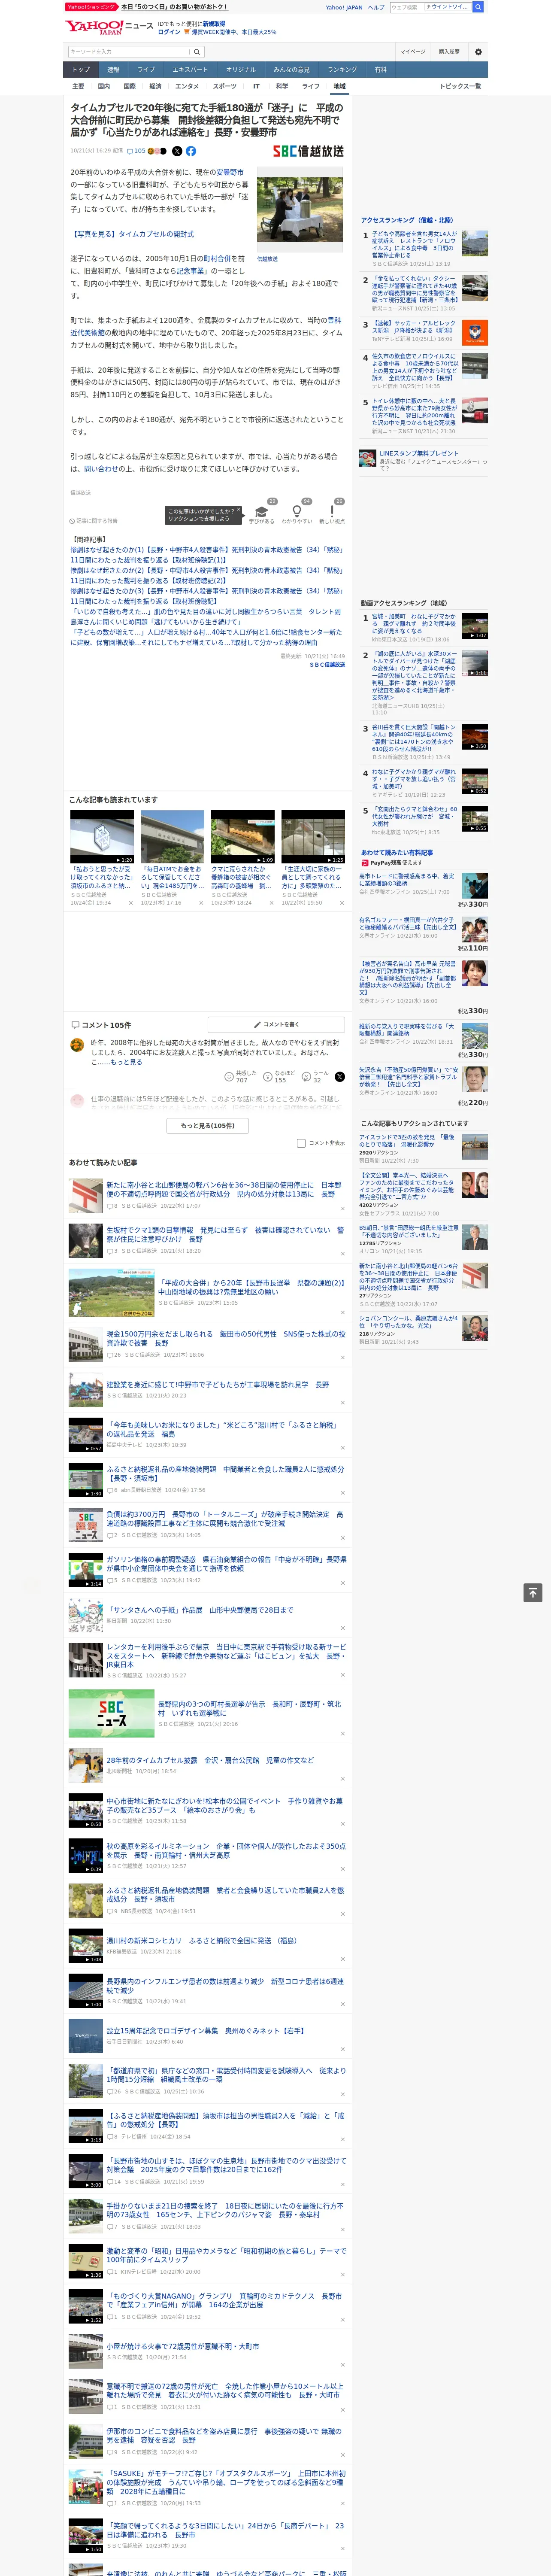Open トピックス一覧 link
551x2576 pixels.
[x=460, y=86]
